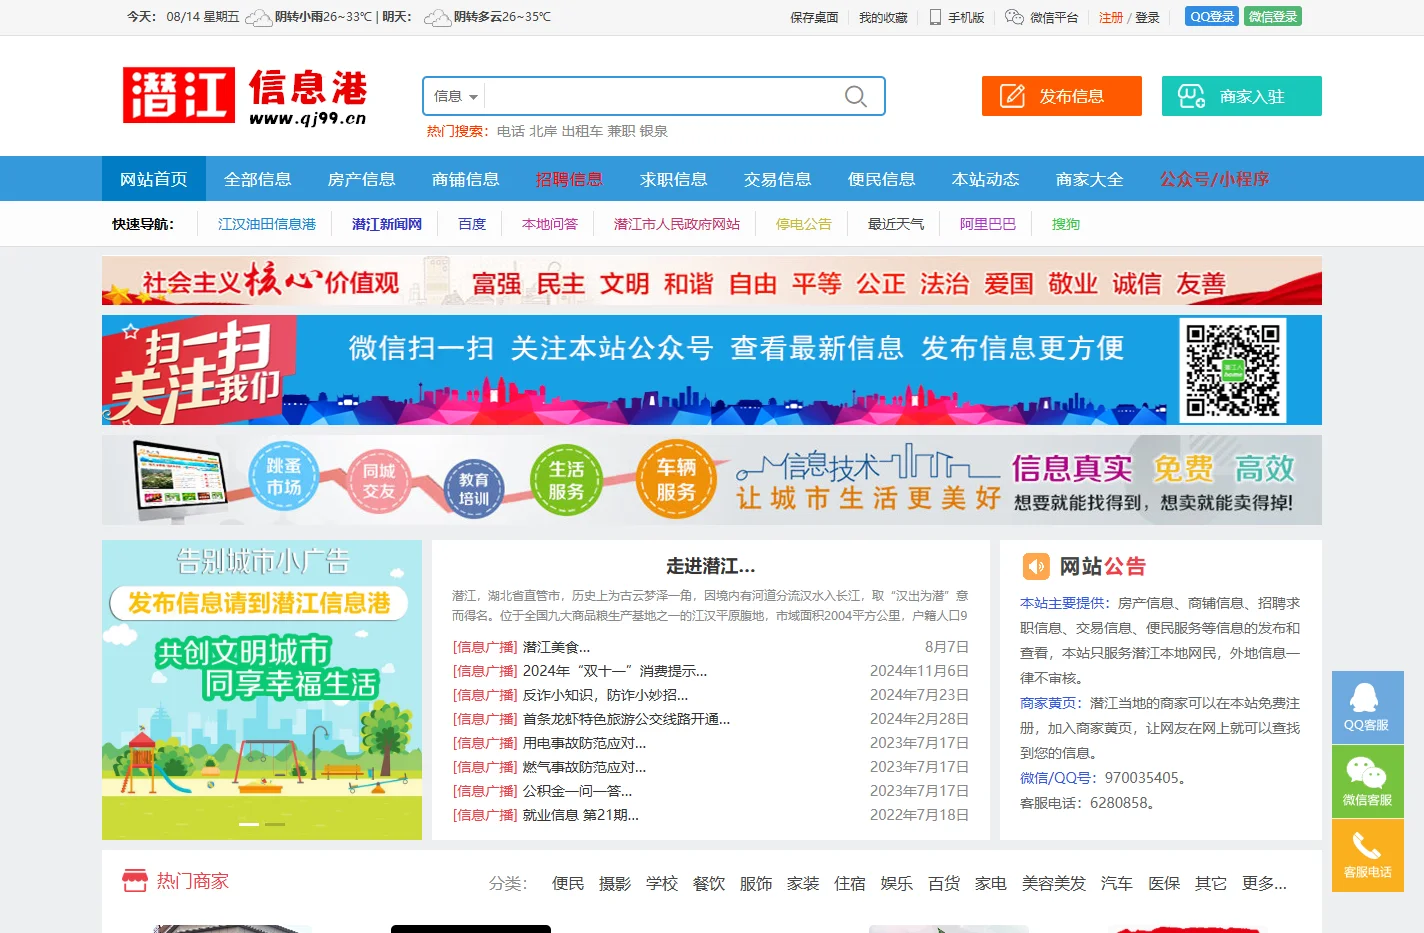Image resolution: width=1424 pixels, height=933 pixels.
Task: Click the 注册 link
Action: pos(1111,17)
